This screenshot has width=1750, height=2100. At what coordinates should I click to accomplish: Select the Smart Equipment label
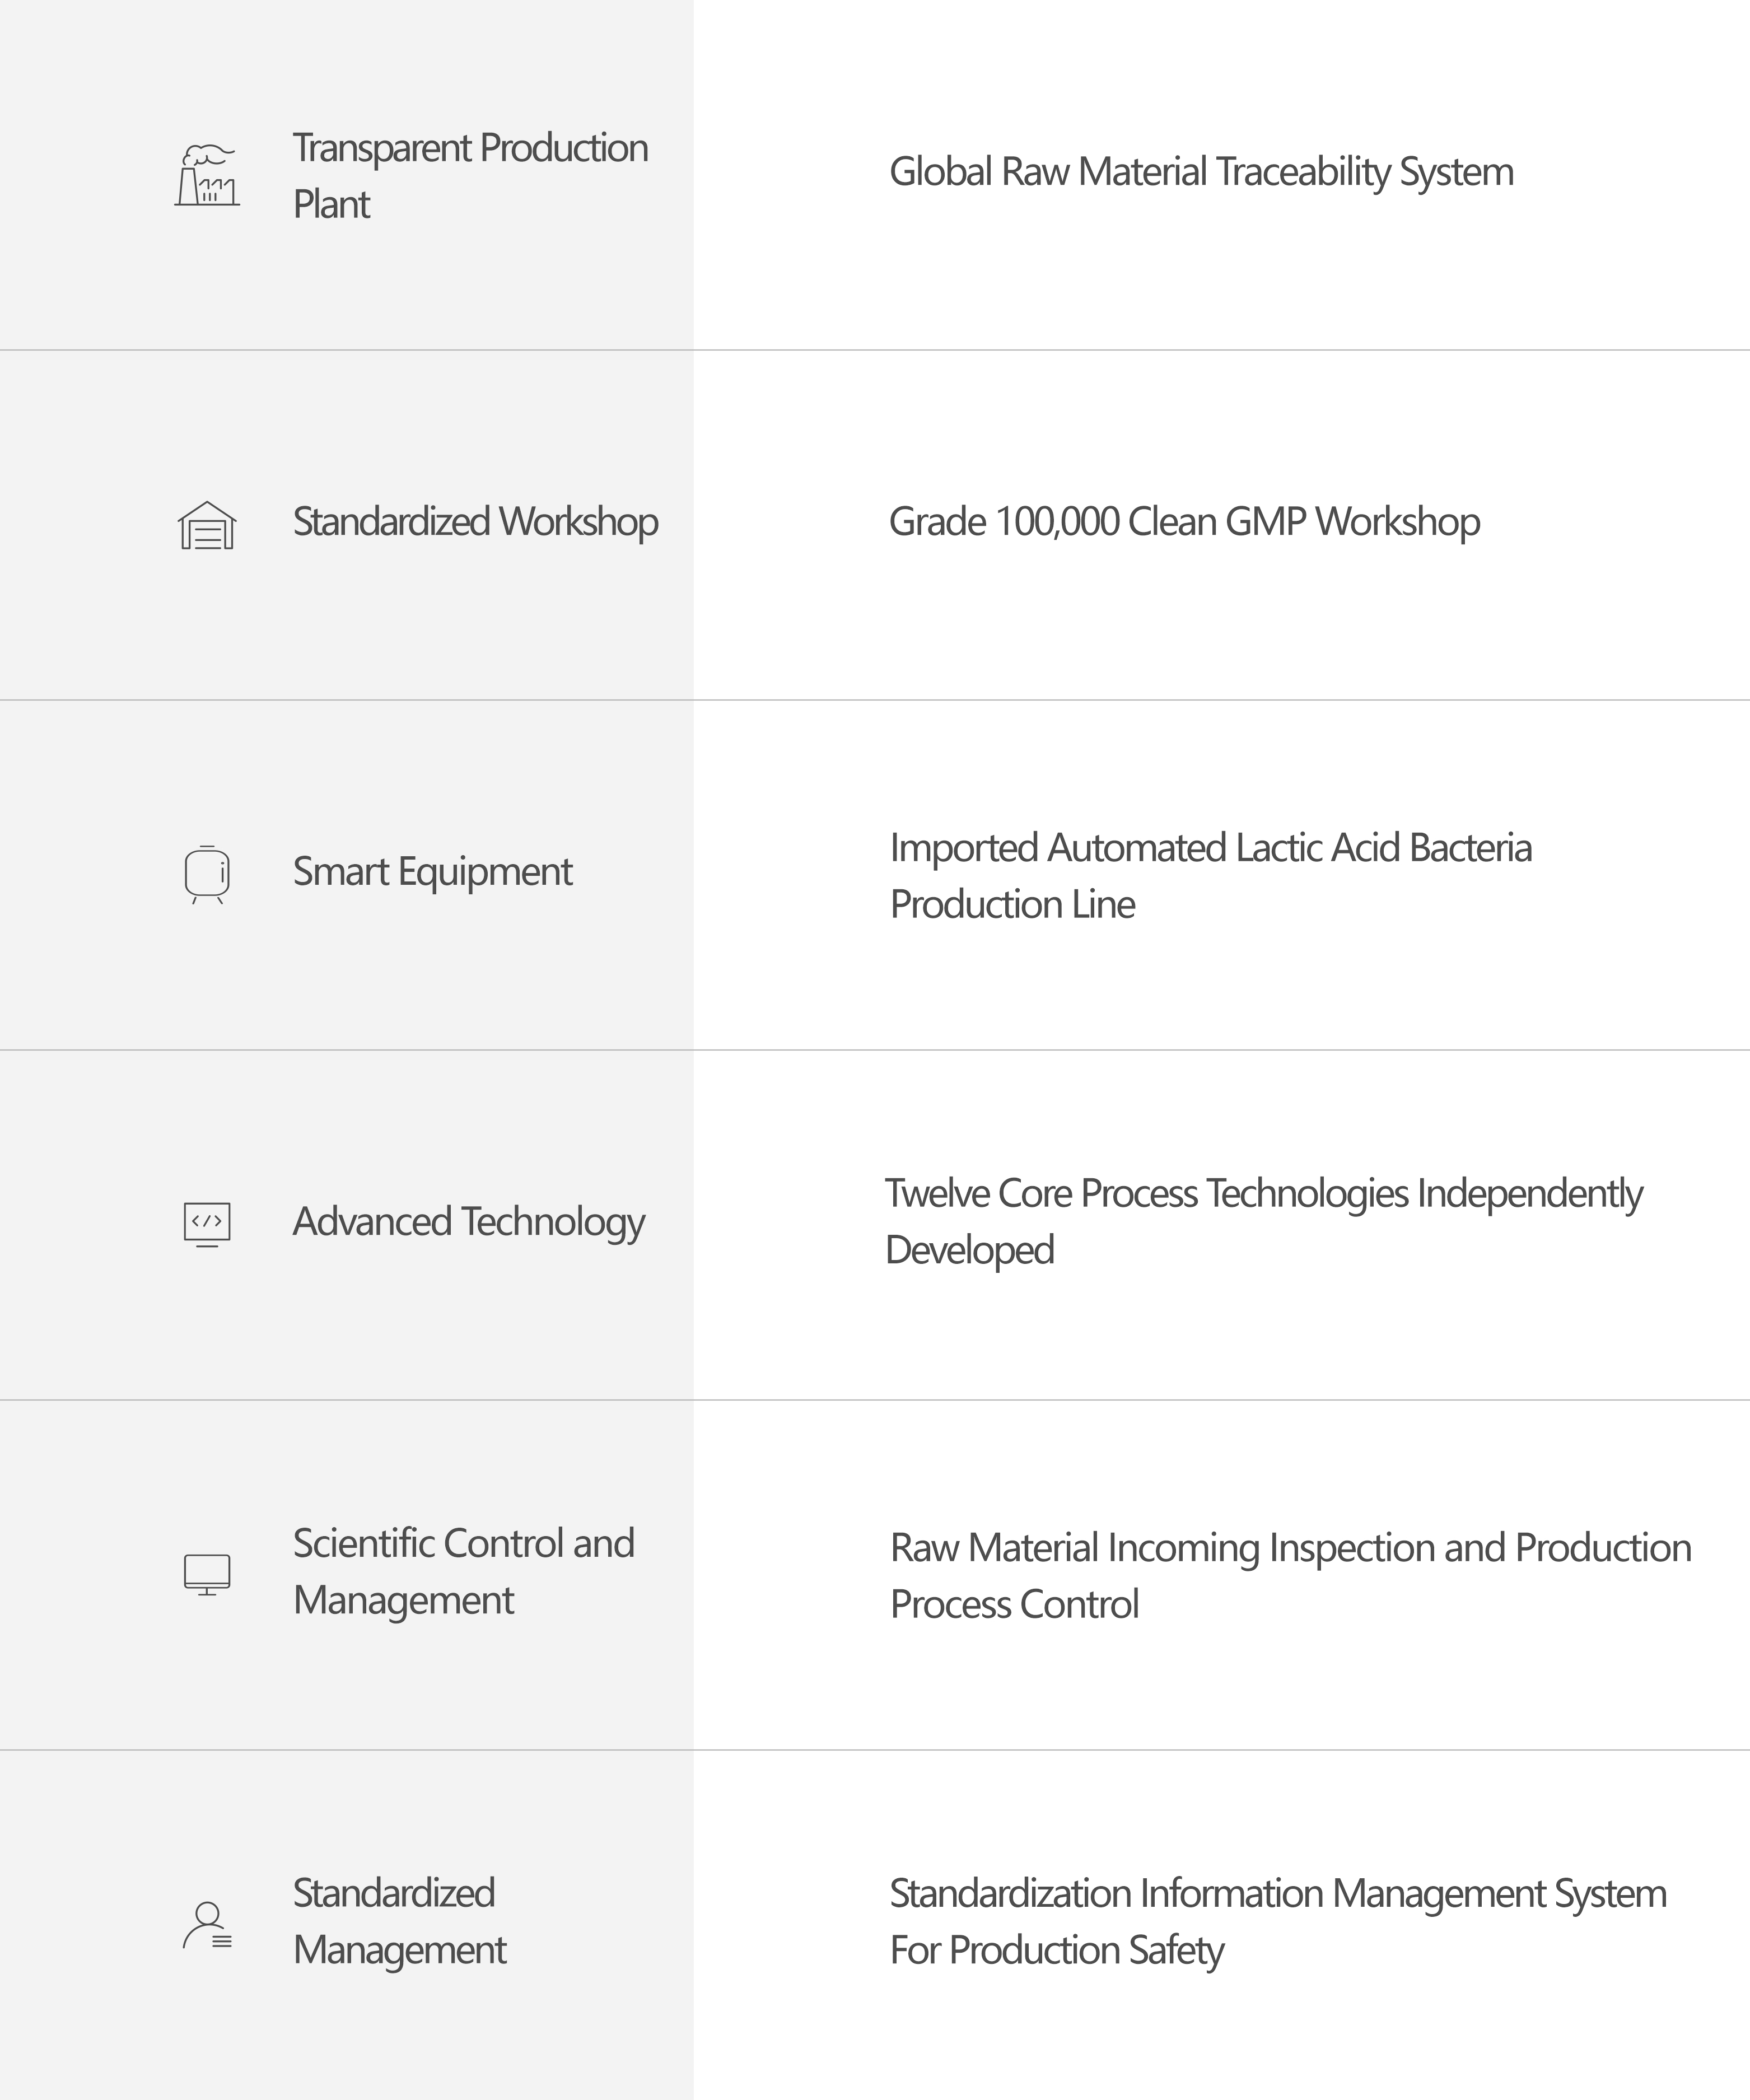click(432, 872)
